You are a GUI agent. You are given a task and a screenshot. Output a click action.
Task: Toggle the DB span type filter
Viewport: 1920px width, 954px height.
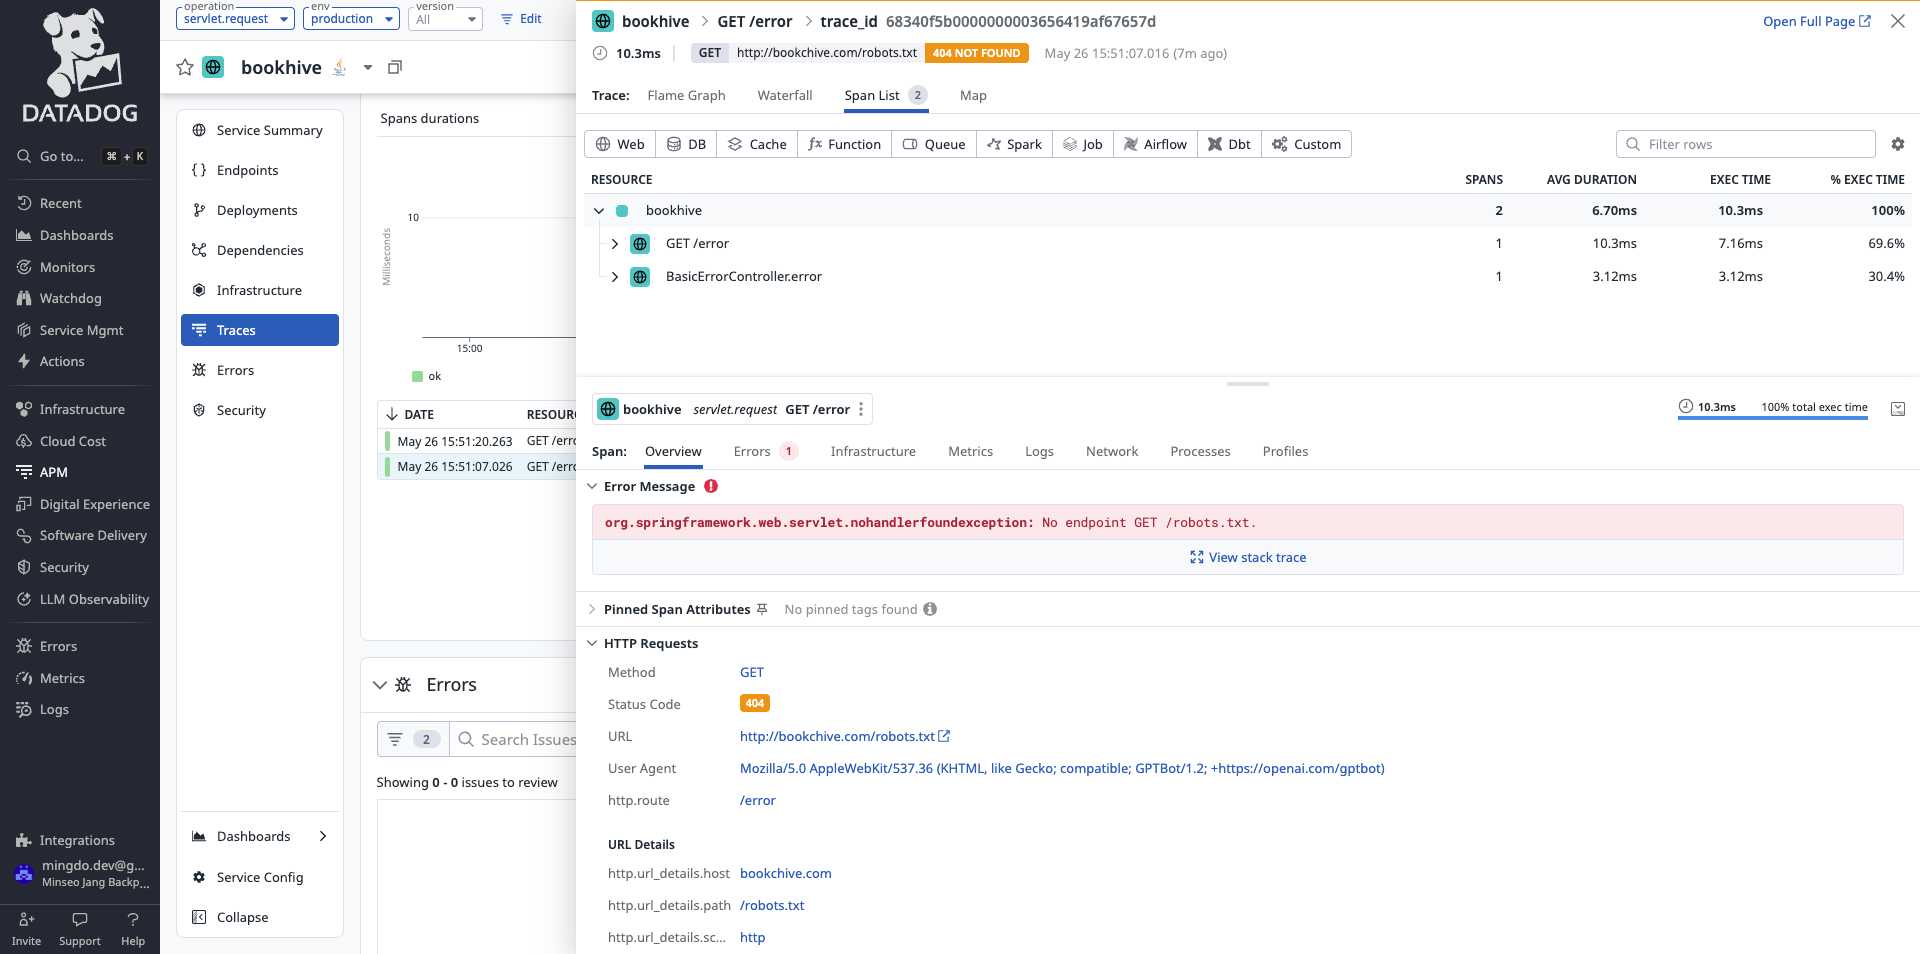point(686,144)
